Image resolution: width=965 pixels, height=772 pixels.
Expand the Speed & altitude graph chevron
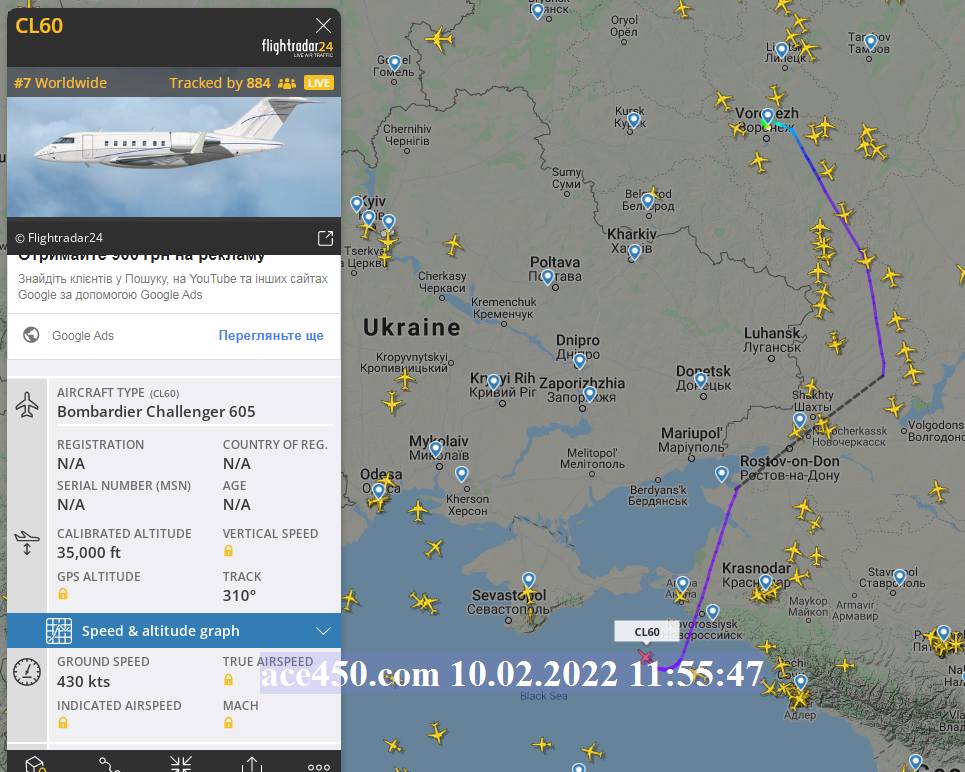[x=323, y=631]
